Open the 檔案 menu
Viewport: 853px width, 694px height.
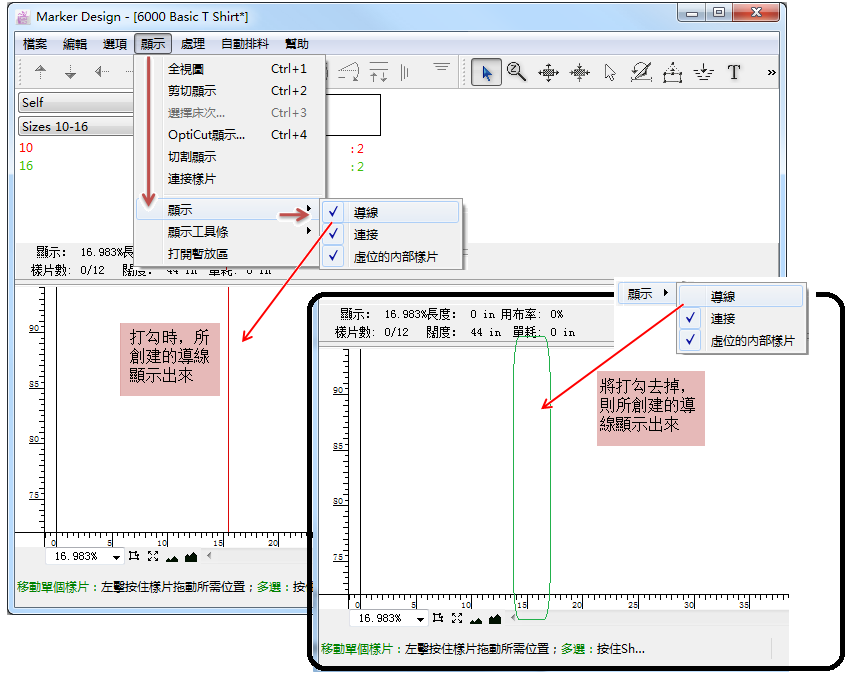point(35,44)
